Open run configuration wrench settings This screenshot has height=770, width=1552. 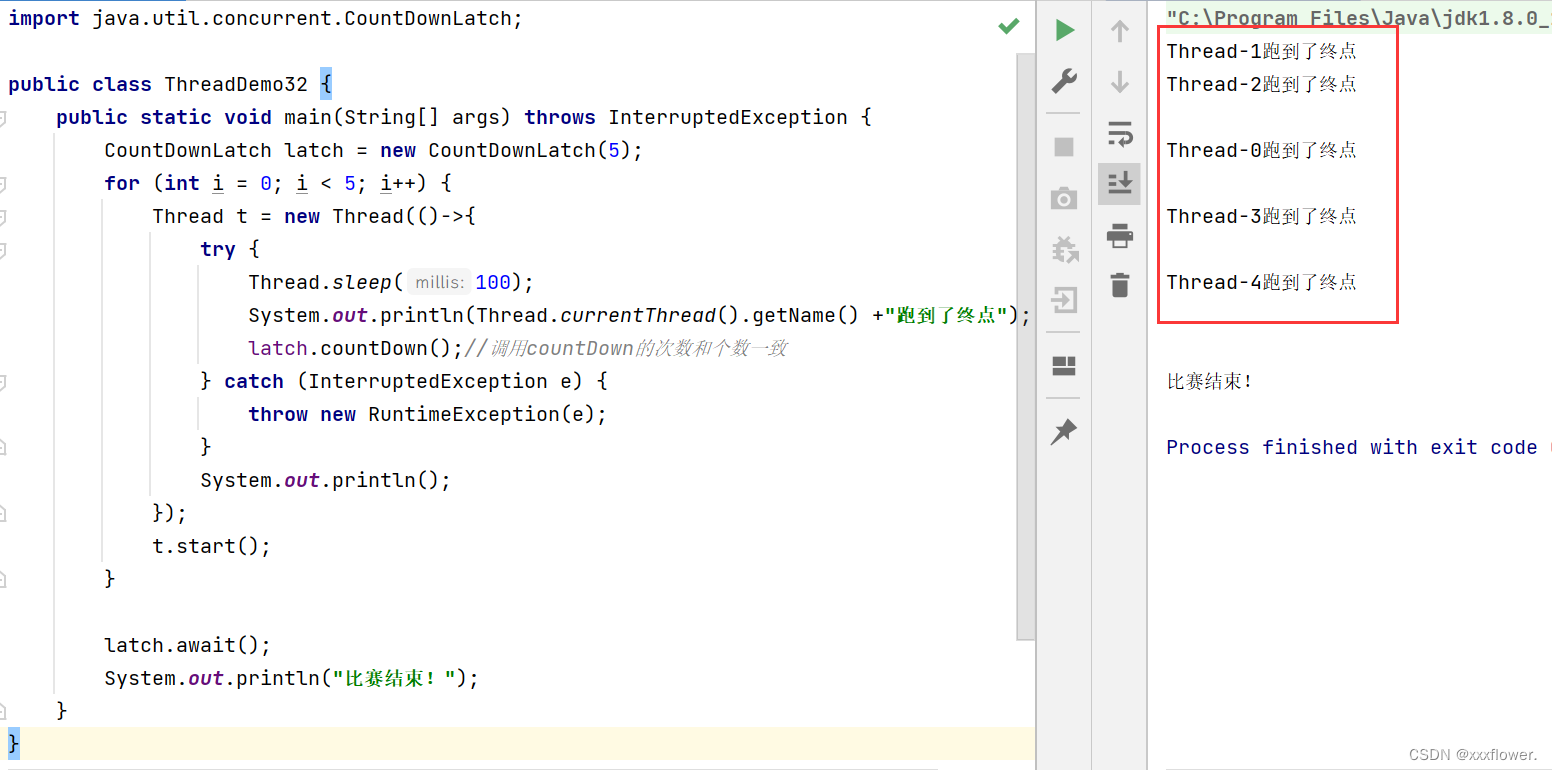pos(1064,81)
